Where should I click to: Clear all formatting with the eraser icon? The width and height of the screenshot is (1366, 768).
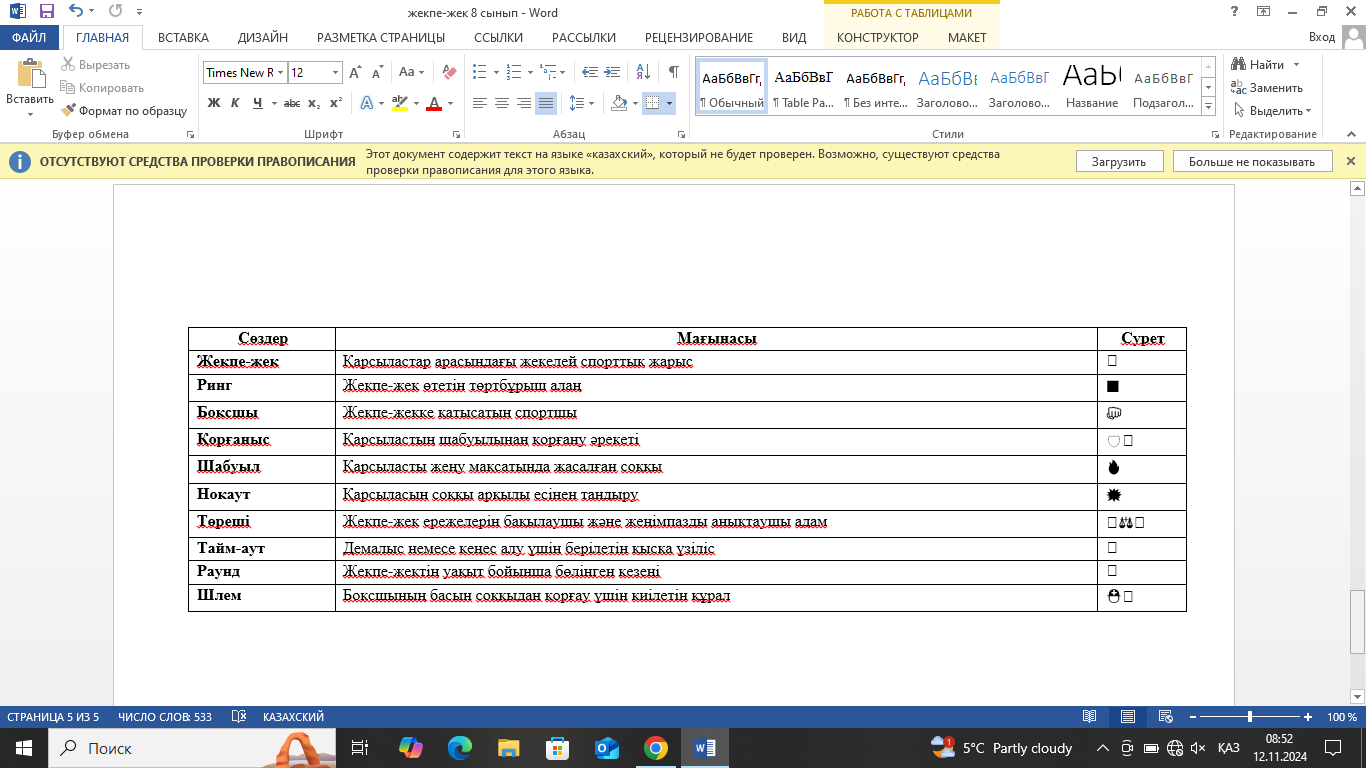point(449,72)
